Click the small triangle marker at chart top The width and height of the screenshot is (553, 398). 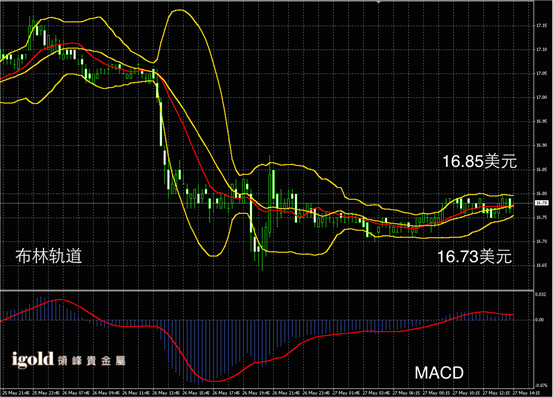pyautogui.click(x=378, y=2)
